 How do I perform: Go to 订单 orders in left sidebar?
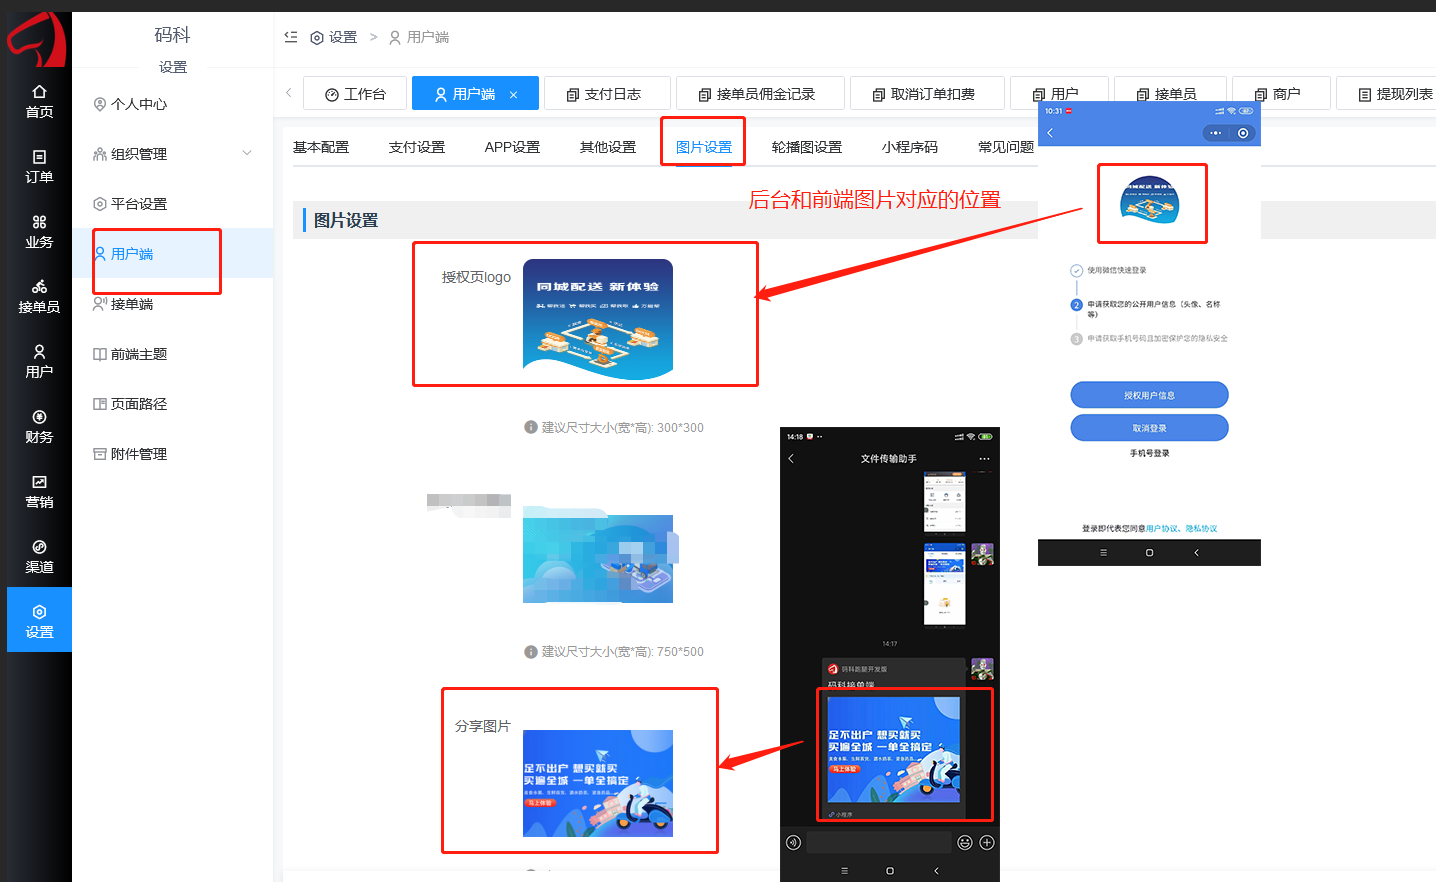tap(39, 166)
